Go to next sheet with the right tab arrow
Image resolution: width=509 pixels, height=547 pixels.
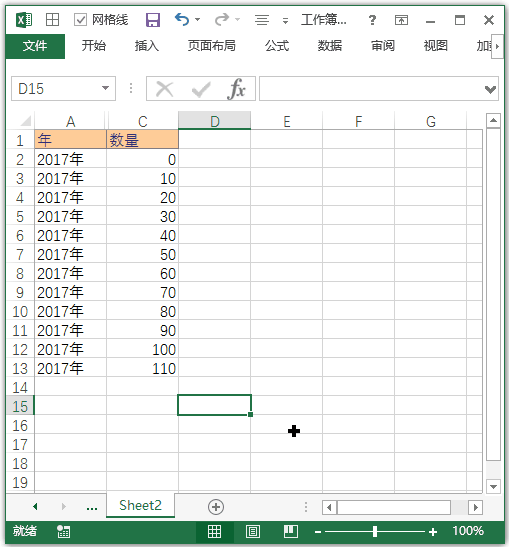coord(63,506)
